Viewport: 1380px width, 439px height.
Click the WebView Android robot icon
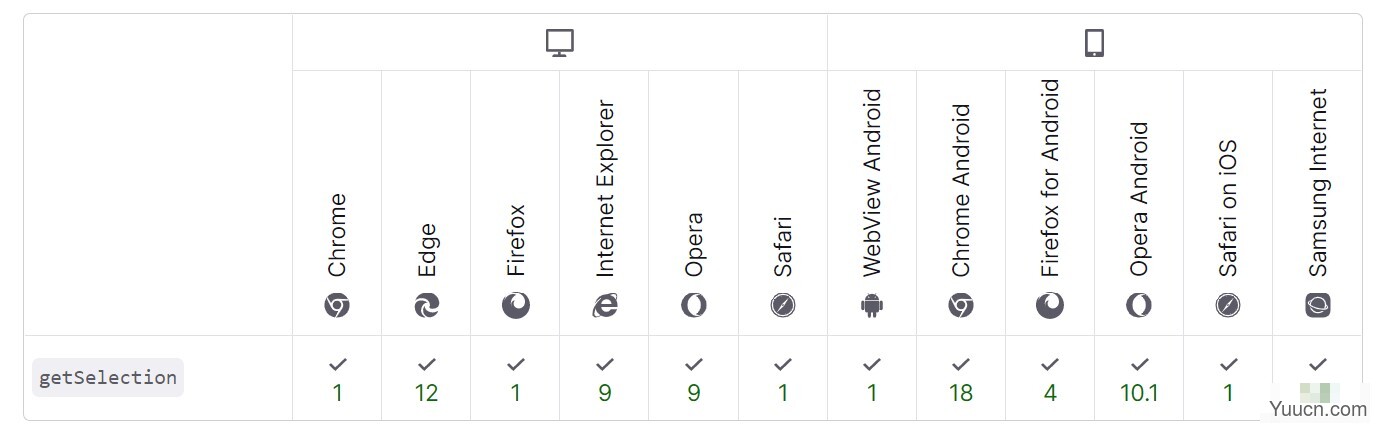coord(872,305)
